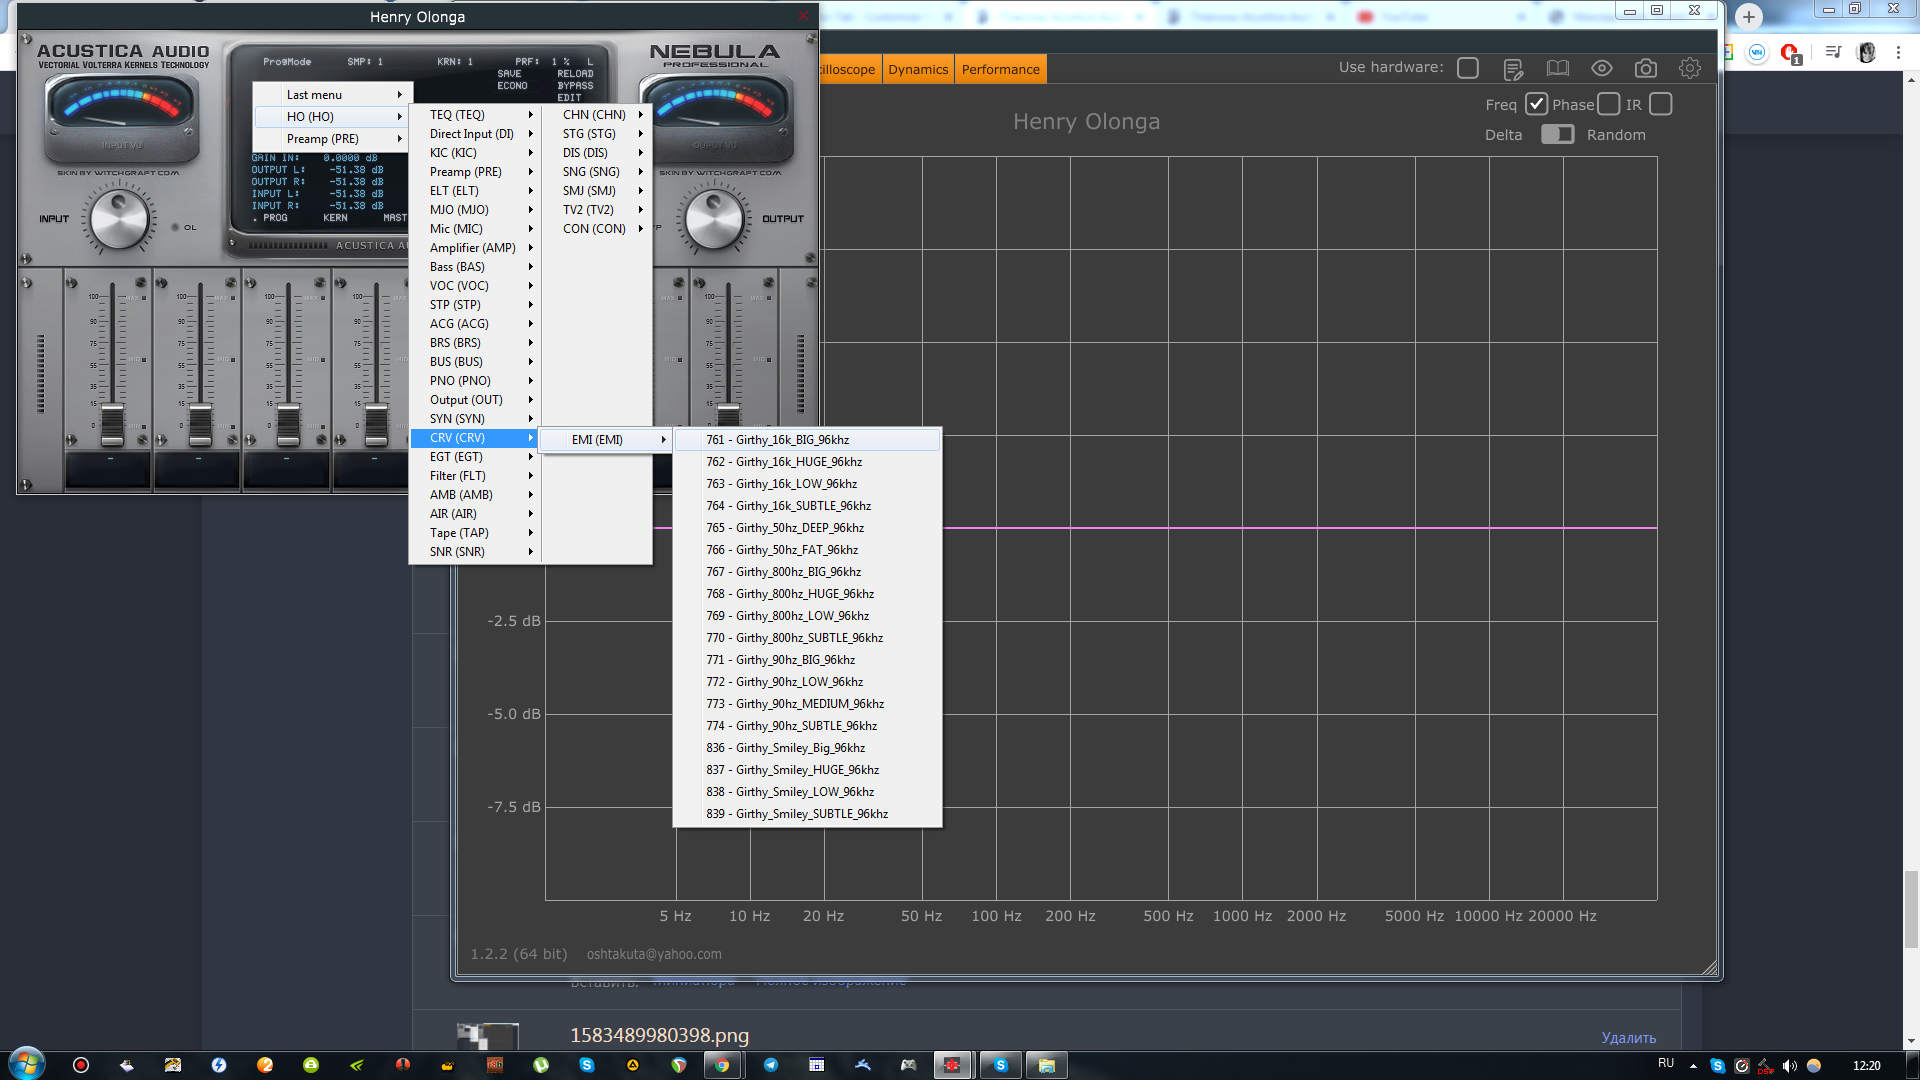The image size is (1920, 1080).
Task: Select 765 - Girthy_50hz_DEEP_96khz preset
Action: [808, 528]
